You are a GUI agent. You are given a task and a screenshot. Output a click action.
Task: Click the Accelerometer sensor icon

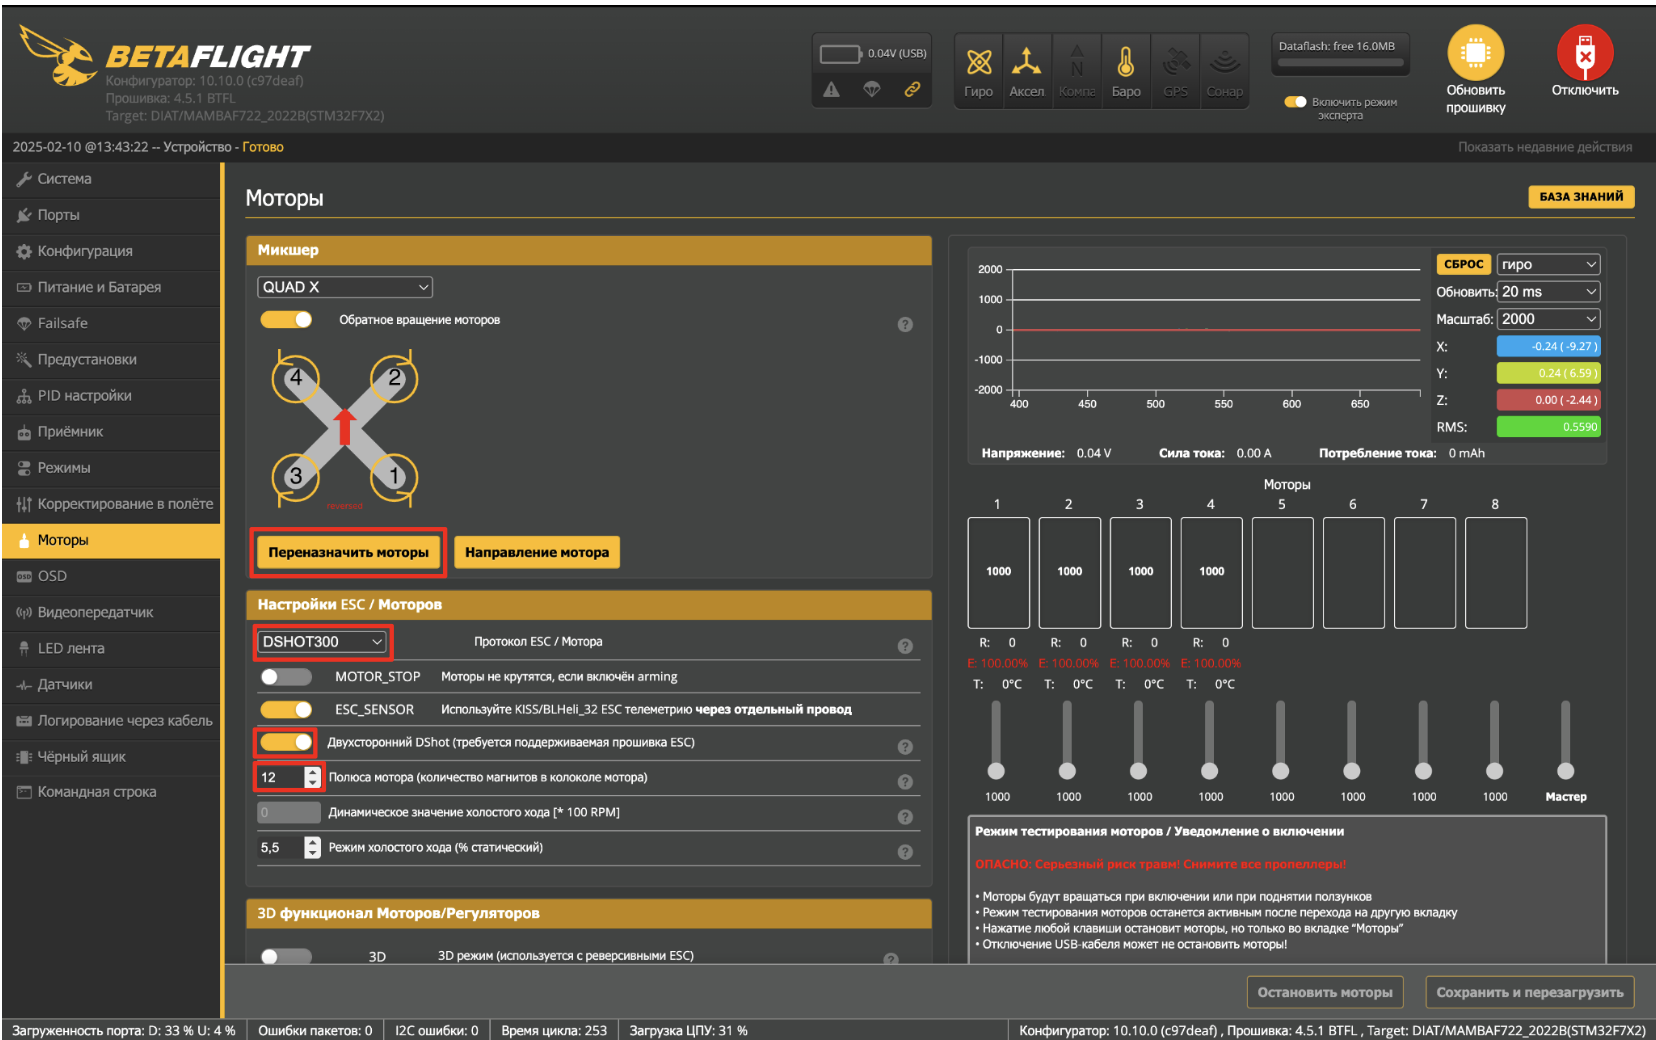click(x=1026, y=63)
